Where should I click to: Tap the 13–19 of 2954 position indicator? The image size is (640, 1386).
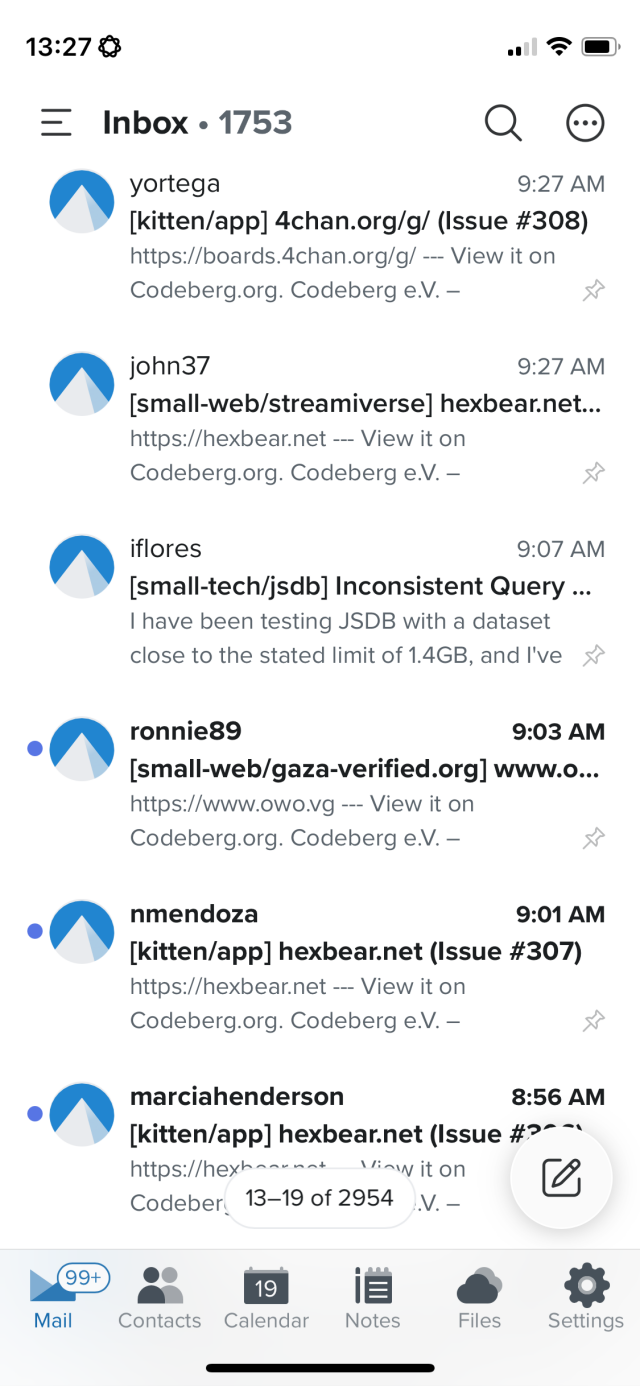coord(319,1197)
